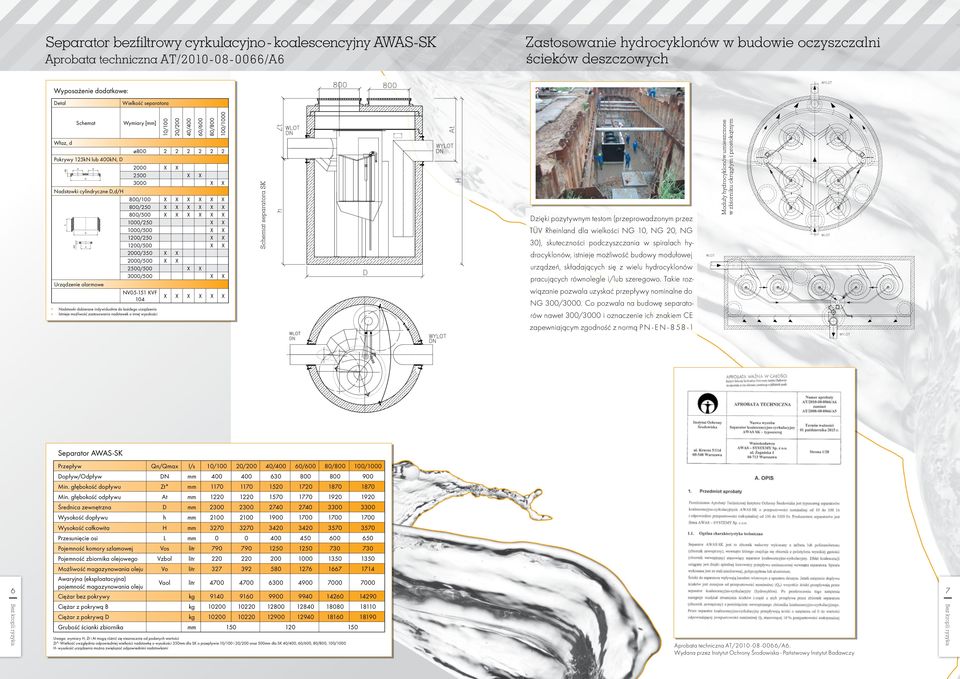960x679 pixels.
Task: Click the vertical label "Schemat separatora SK"
Action: [262, 215]
